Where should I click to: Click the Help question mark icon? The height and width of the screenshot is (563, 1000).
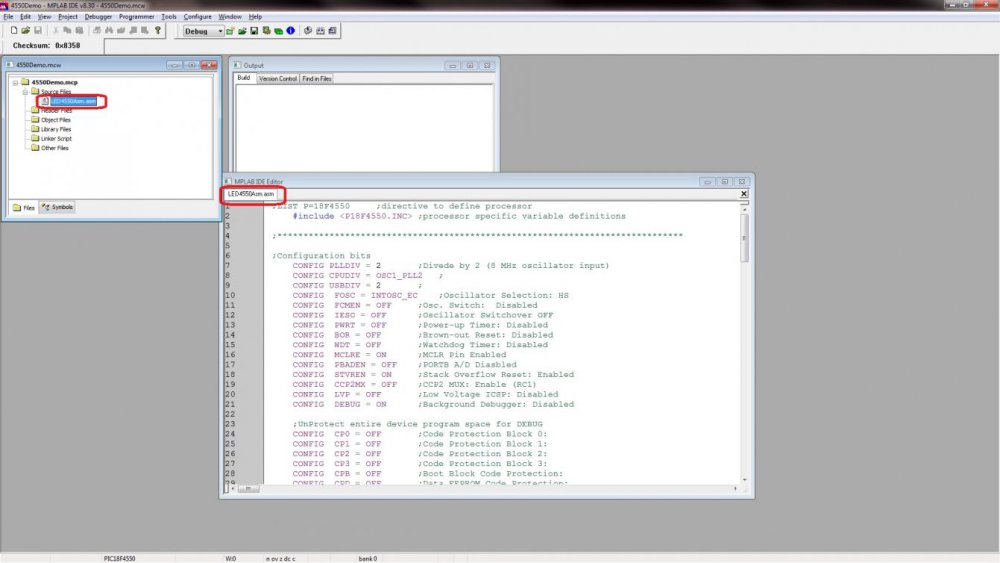158,30
